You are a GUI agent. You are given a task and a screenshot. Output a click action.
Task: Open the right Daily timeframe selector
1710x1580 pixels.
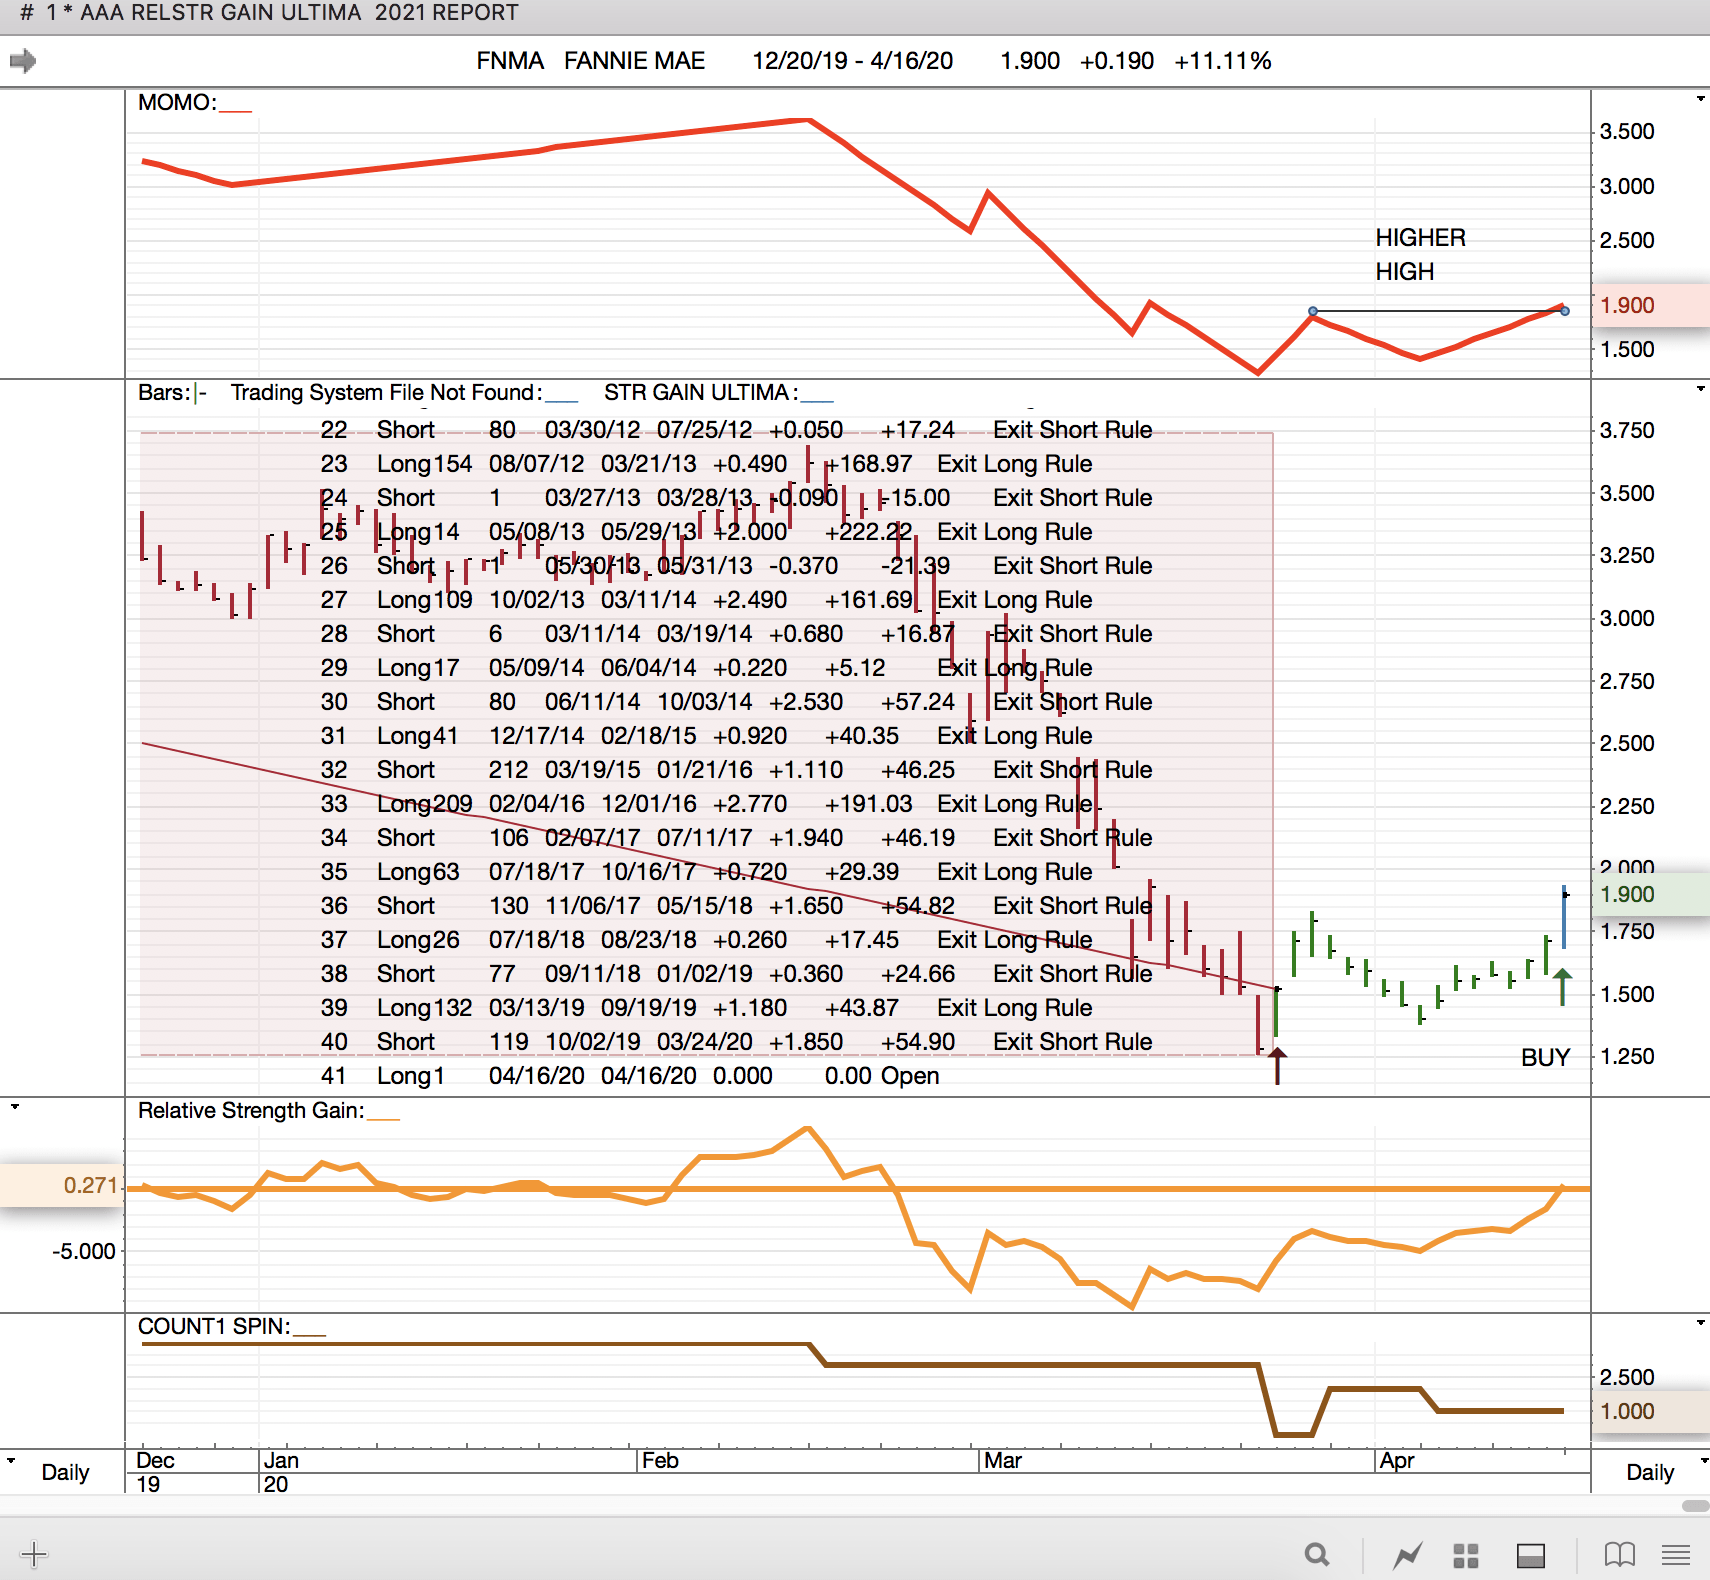tap(1650, 1472)
